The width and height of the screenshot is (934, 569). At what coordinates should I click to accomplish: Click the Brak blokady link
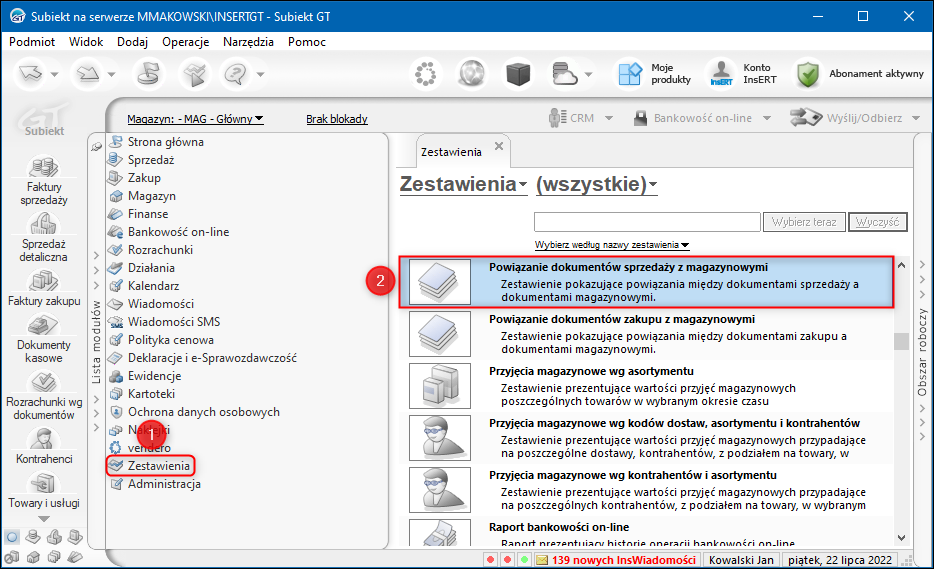pos(337,119)
